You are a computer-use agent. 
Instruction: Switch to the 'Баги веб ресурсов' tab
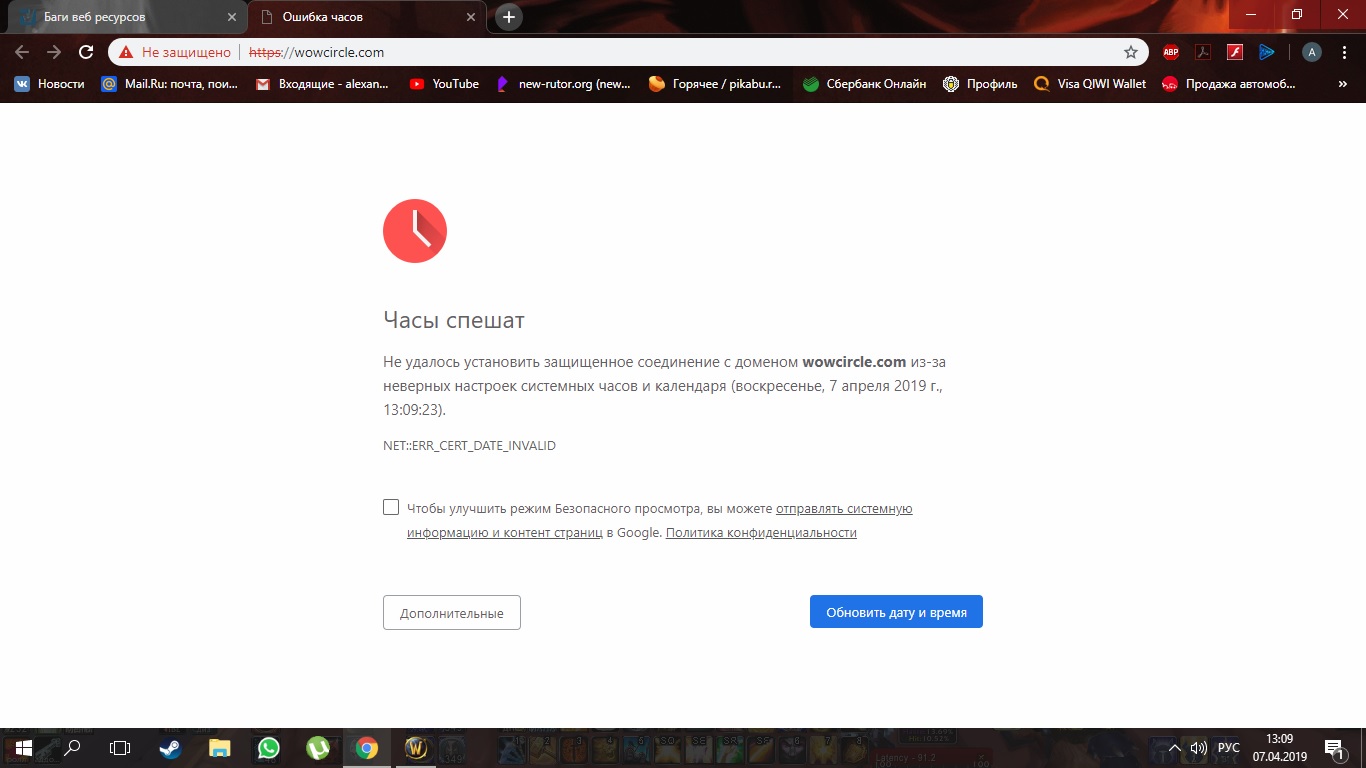point(125,17)
